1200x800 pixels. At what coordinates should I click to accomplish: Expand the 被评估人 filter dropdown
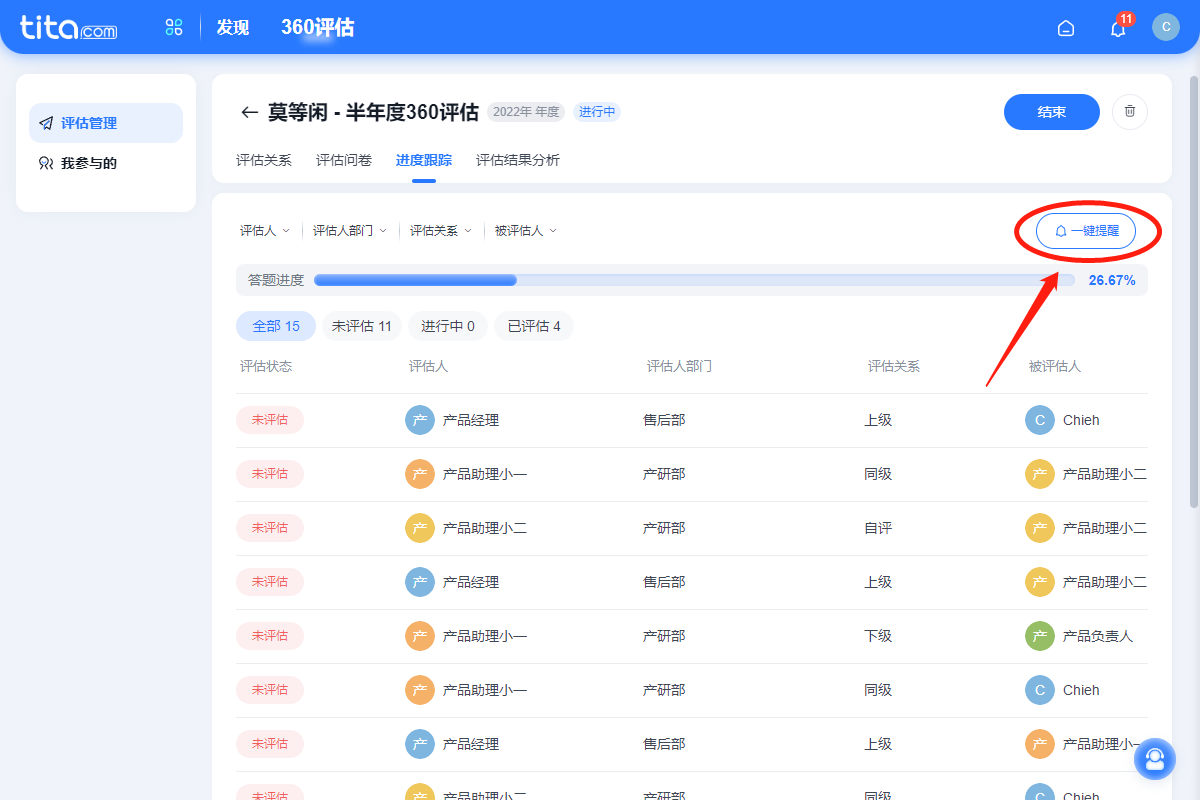[525, 231]
